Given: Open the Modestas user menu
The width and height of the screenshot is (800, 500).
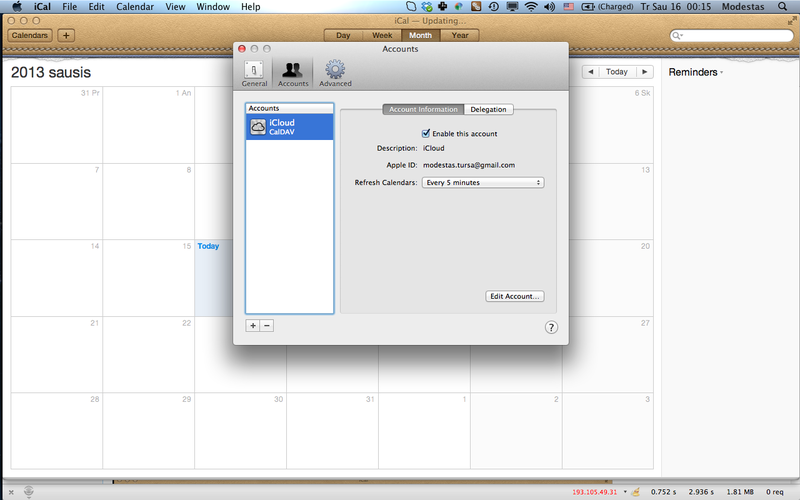Looking at the screenshot, I should click(x=743, y=7).
